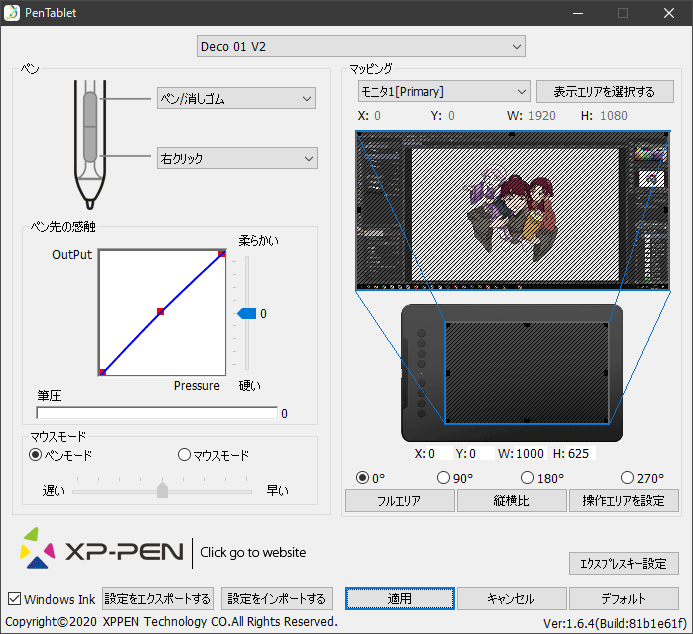Image resolution: width=693 pixels, height=634 pixels.
Task: Click the フルエリア button
Action: pos(400,501)
